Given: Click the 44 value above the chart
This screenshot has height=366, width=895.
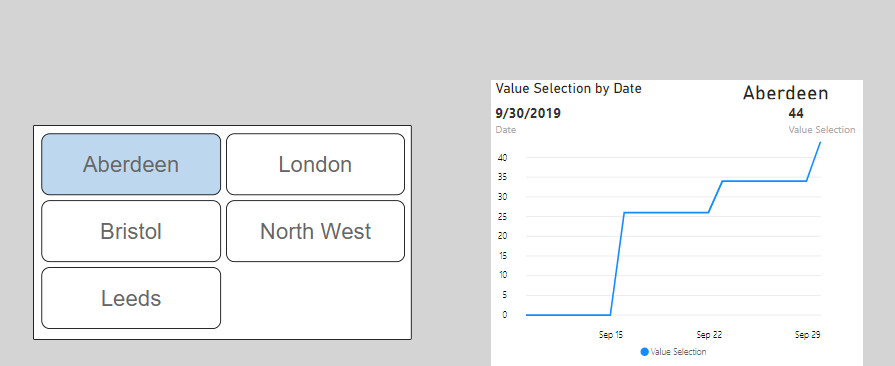Looking at the screenshot, I should (796, 113).
